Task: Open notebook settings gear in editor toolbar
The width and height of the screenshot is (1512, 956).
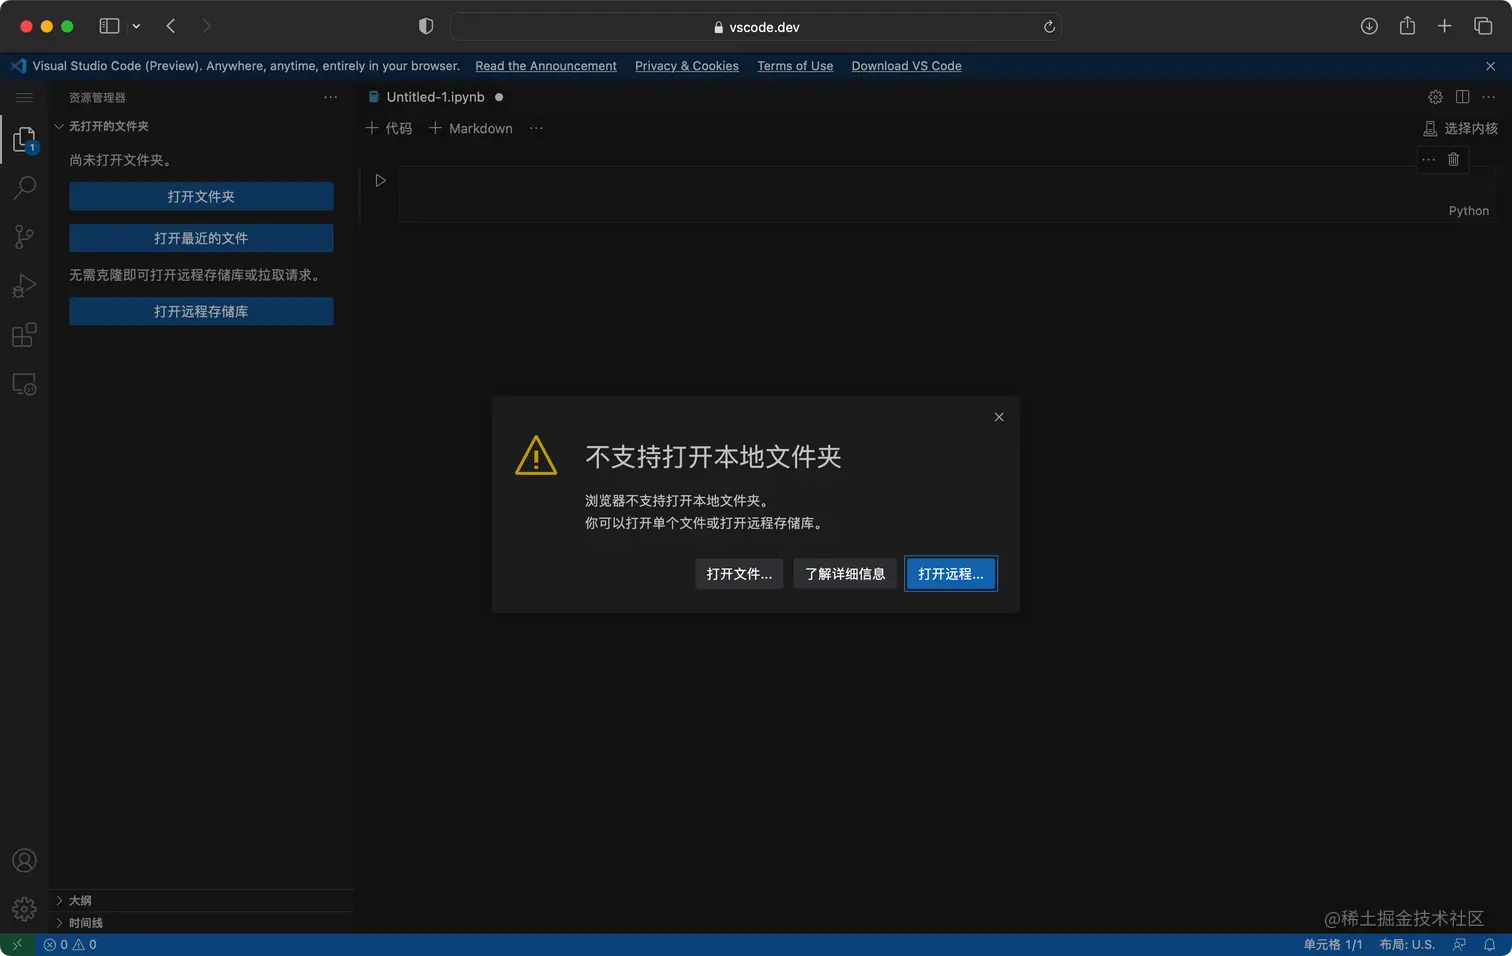Action: pos(1435,97)
